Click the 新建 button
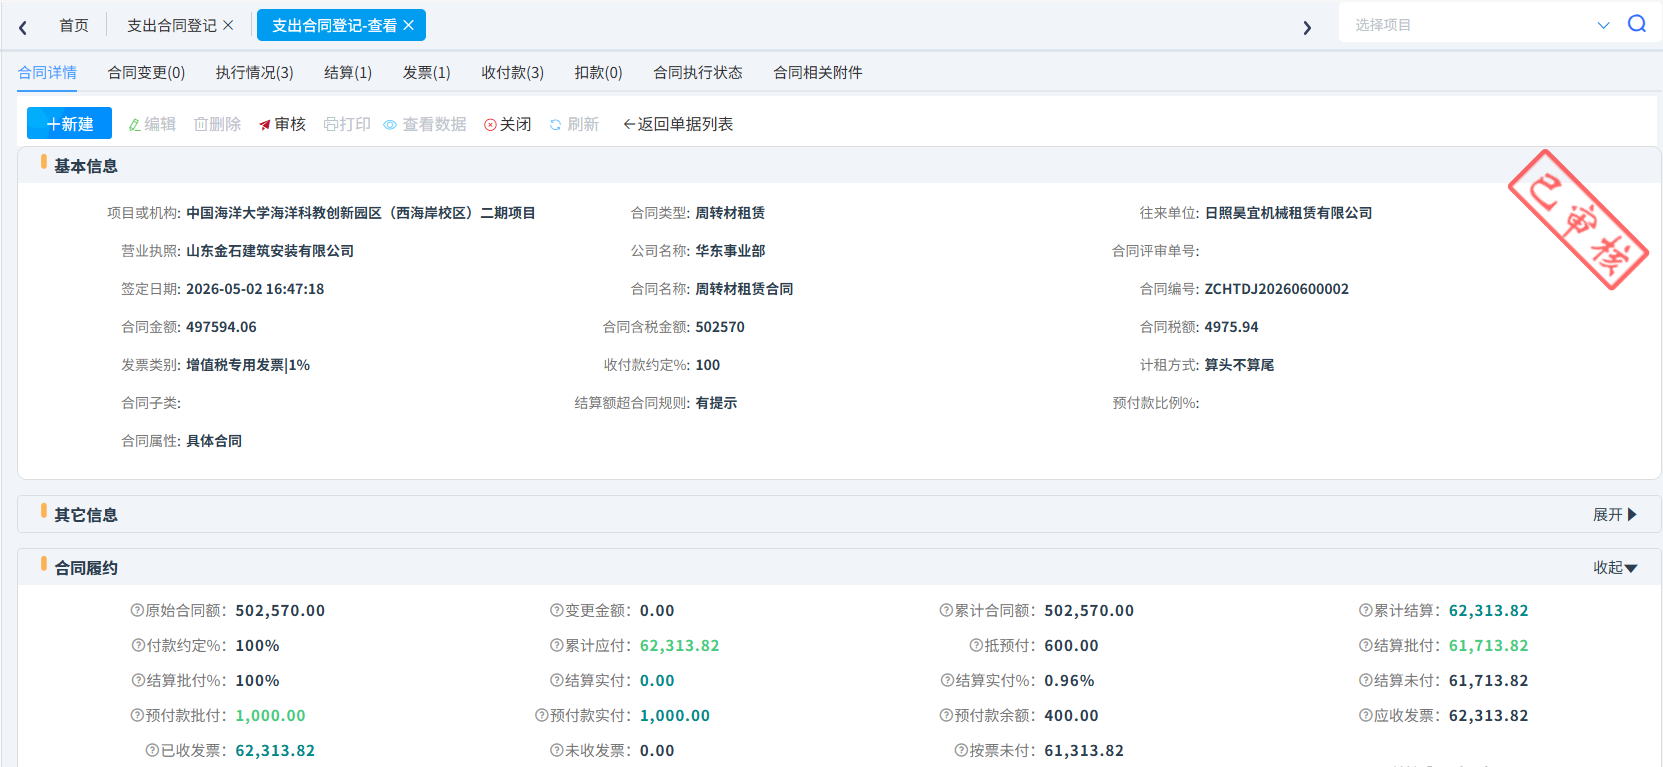Image resolution: width=1663 pixels, height=767 pixels. [x=69, y=123]
